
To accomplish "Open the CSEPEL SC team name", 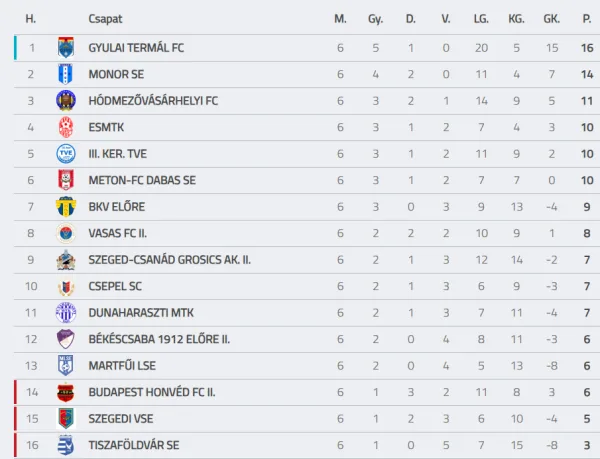I will pos(115,286).
